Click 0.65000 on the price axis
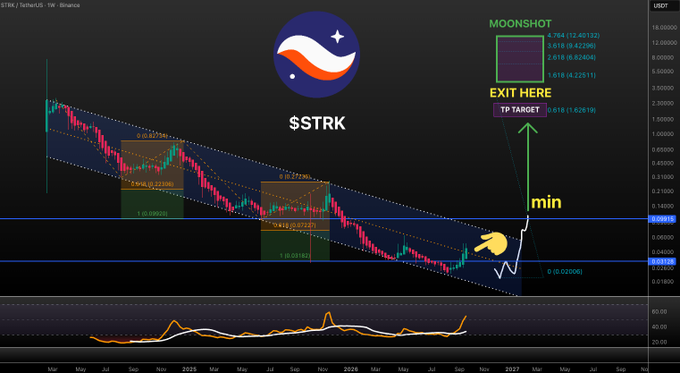Viewport: 680px width, 373px height. pos(664,150)
